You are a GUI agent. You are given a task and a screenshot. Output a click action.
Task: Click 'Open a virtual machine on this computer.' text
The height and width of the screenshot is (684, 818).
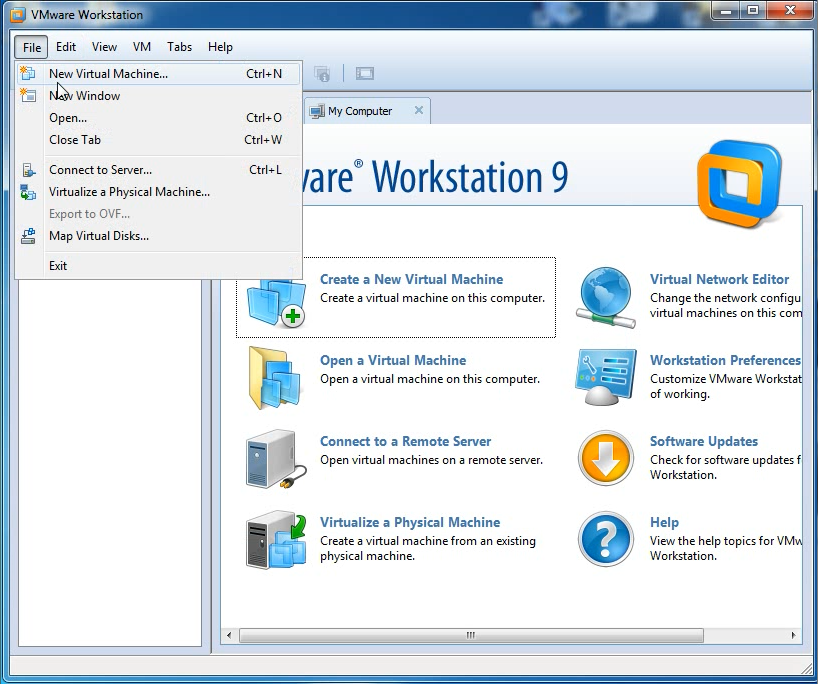coord(430,379)
